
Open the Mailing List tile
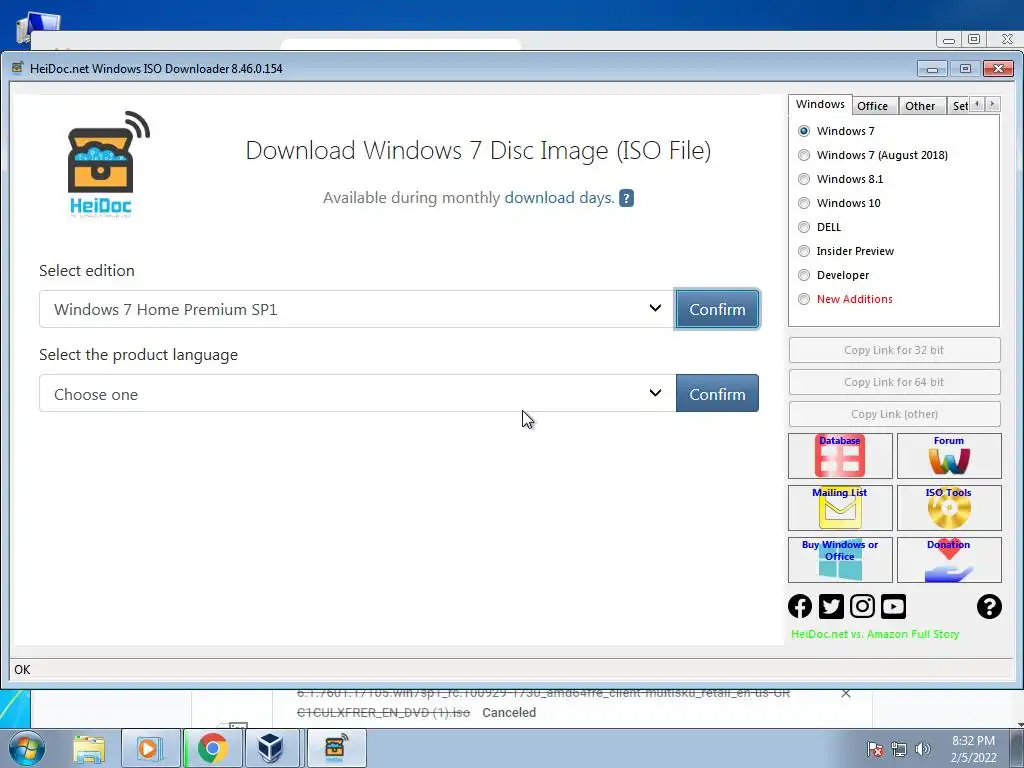click(840, 507)
